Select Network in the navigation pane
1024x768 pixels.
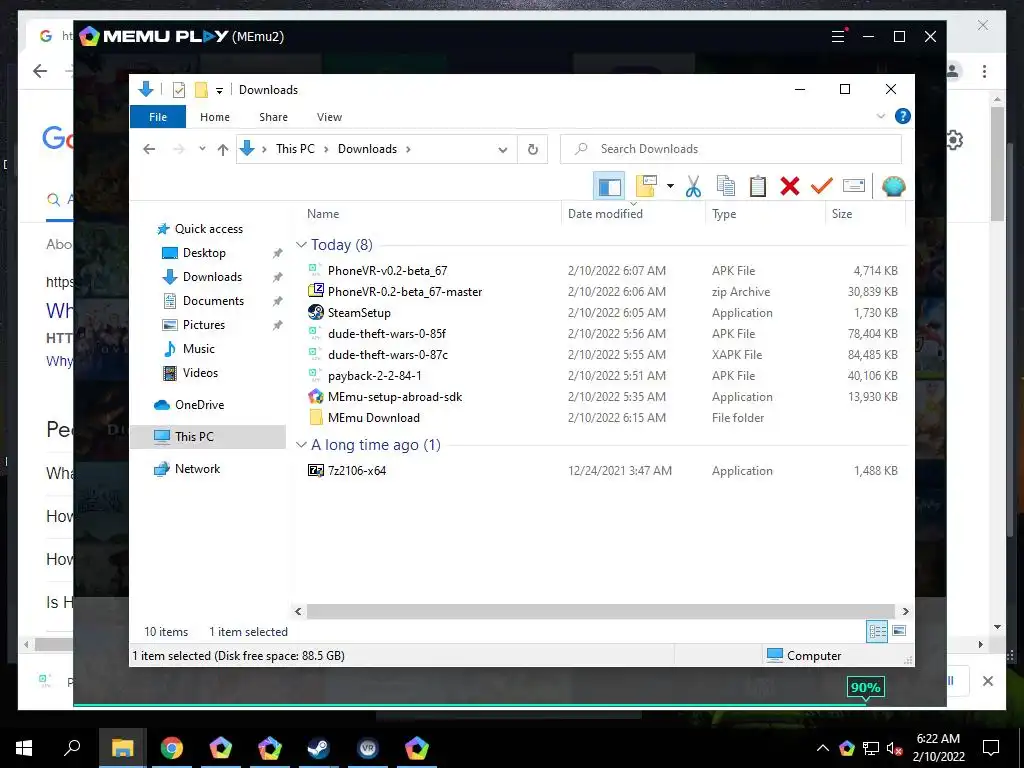tap(197, 469)
